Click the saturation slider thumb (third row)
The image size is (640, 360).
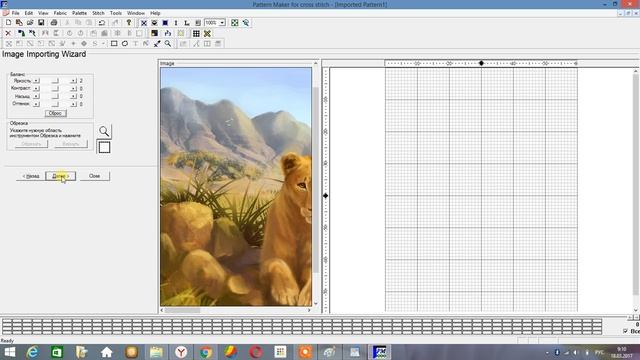[x=55, y=96]
